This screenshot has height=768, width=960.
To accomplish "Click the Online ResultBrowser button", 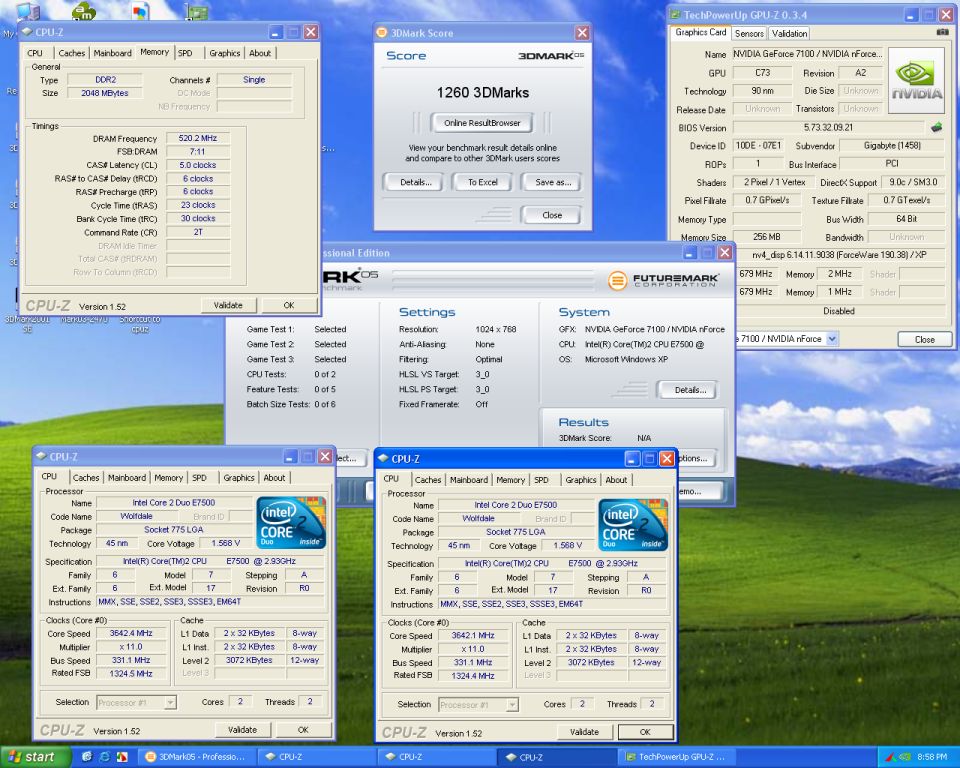I will point(482,123).
